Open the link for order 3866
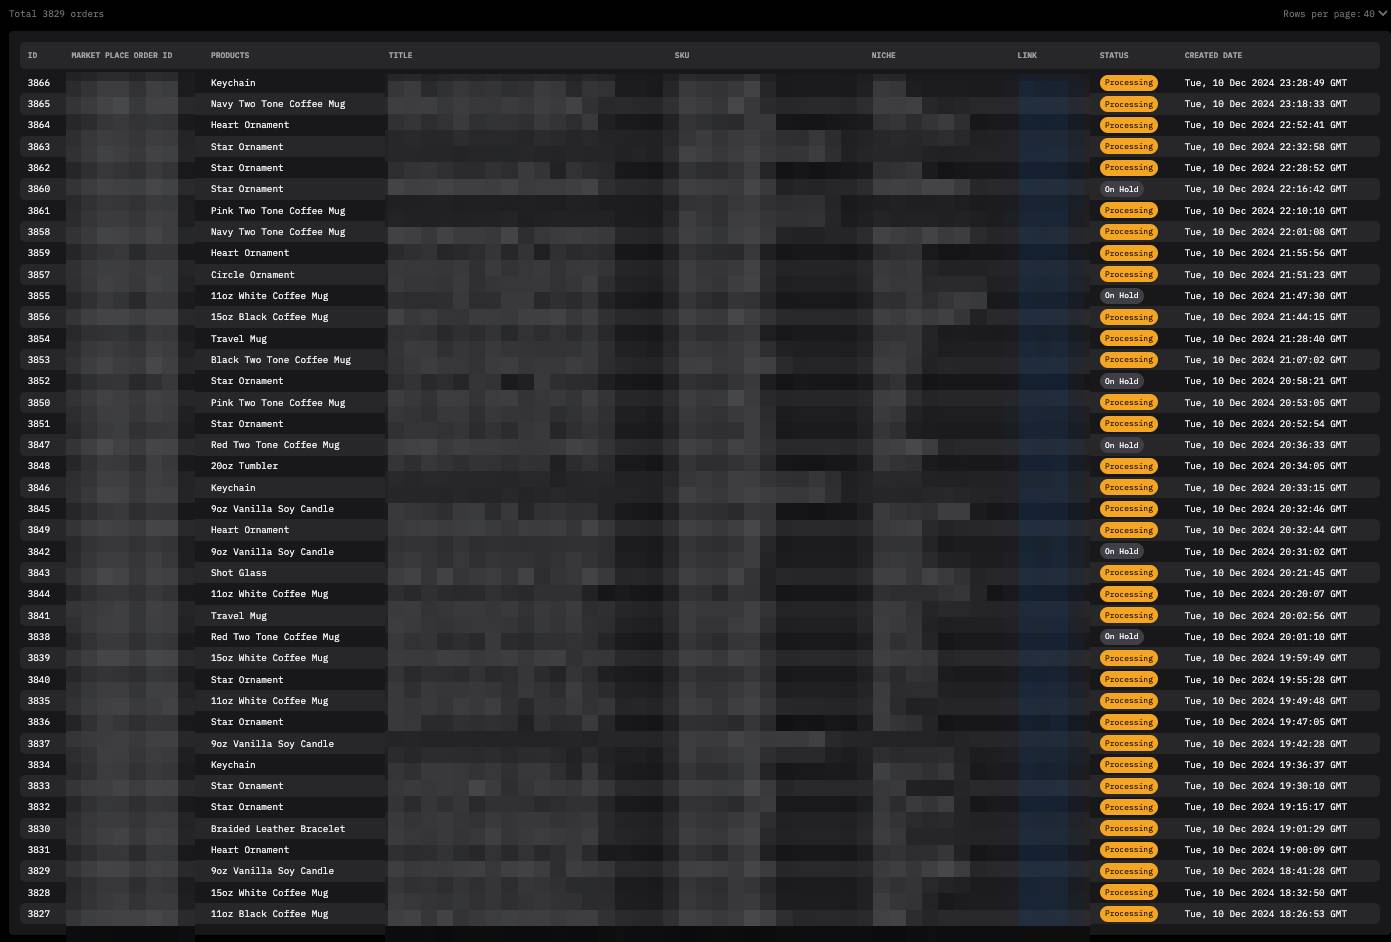Image resolution: width=1391 pixels, height=942 pixels. 1052,83
